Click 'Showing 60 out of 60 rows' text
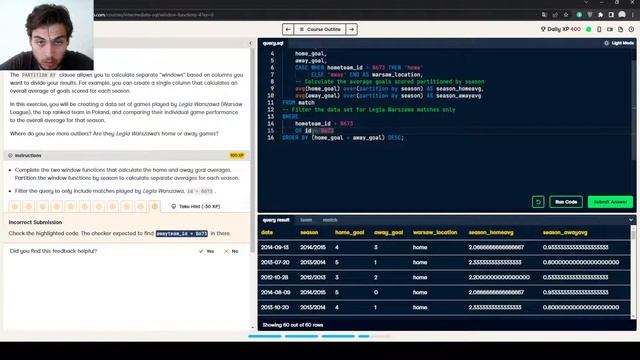The width and height of the screenshot is (640, 360). 293,325
